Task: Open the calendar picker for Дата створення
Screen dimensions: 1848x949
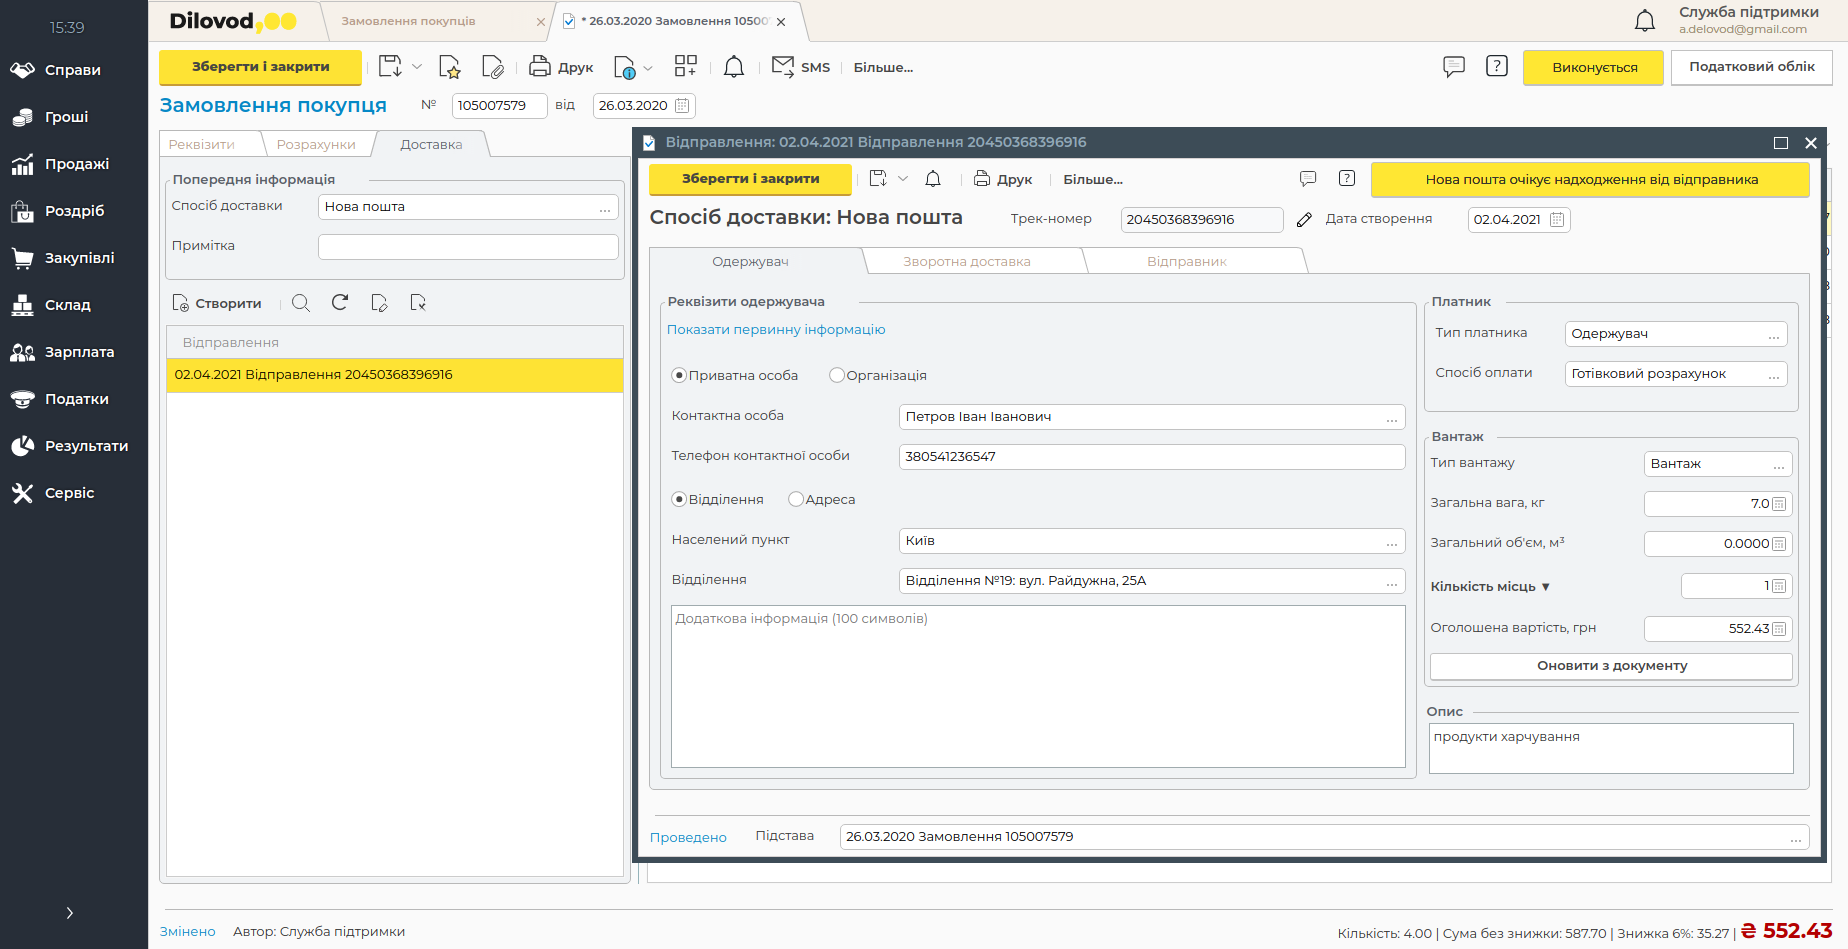Action: tap(1557, 220)
